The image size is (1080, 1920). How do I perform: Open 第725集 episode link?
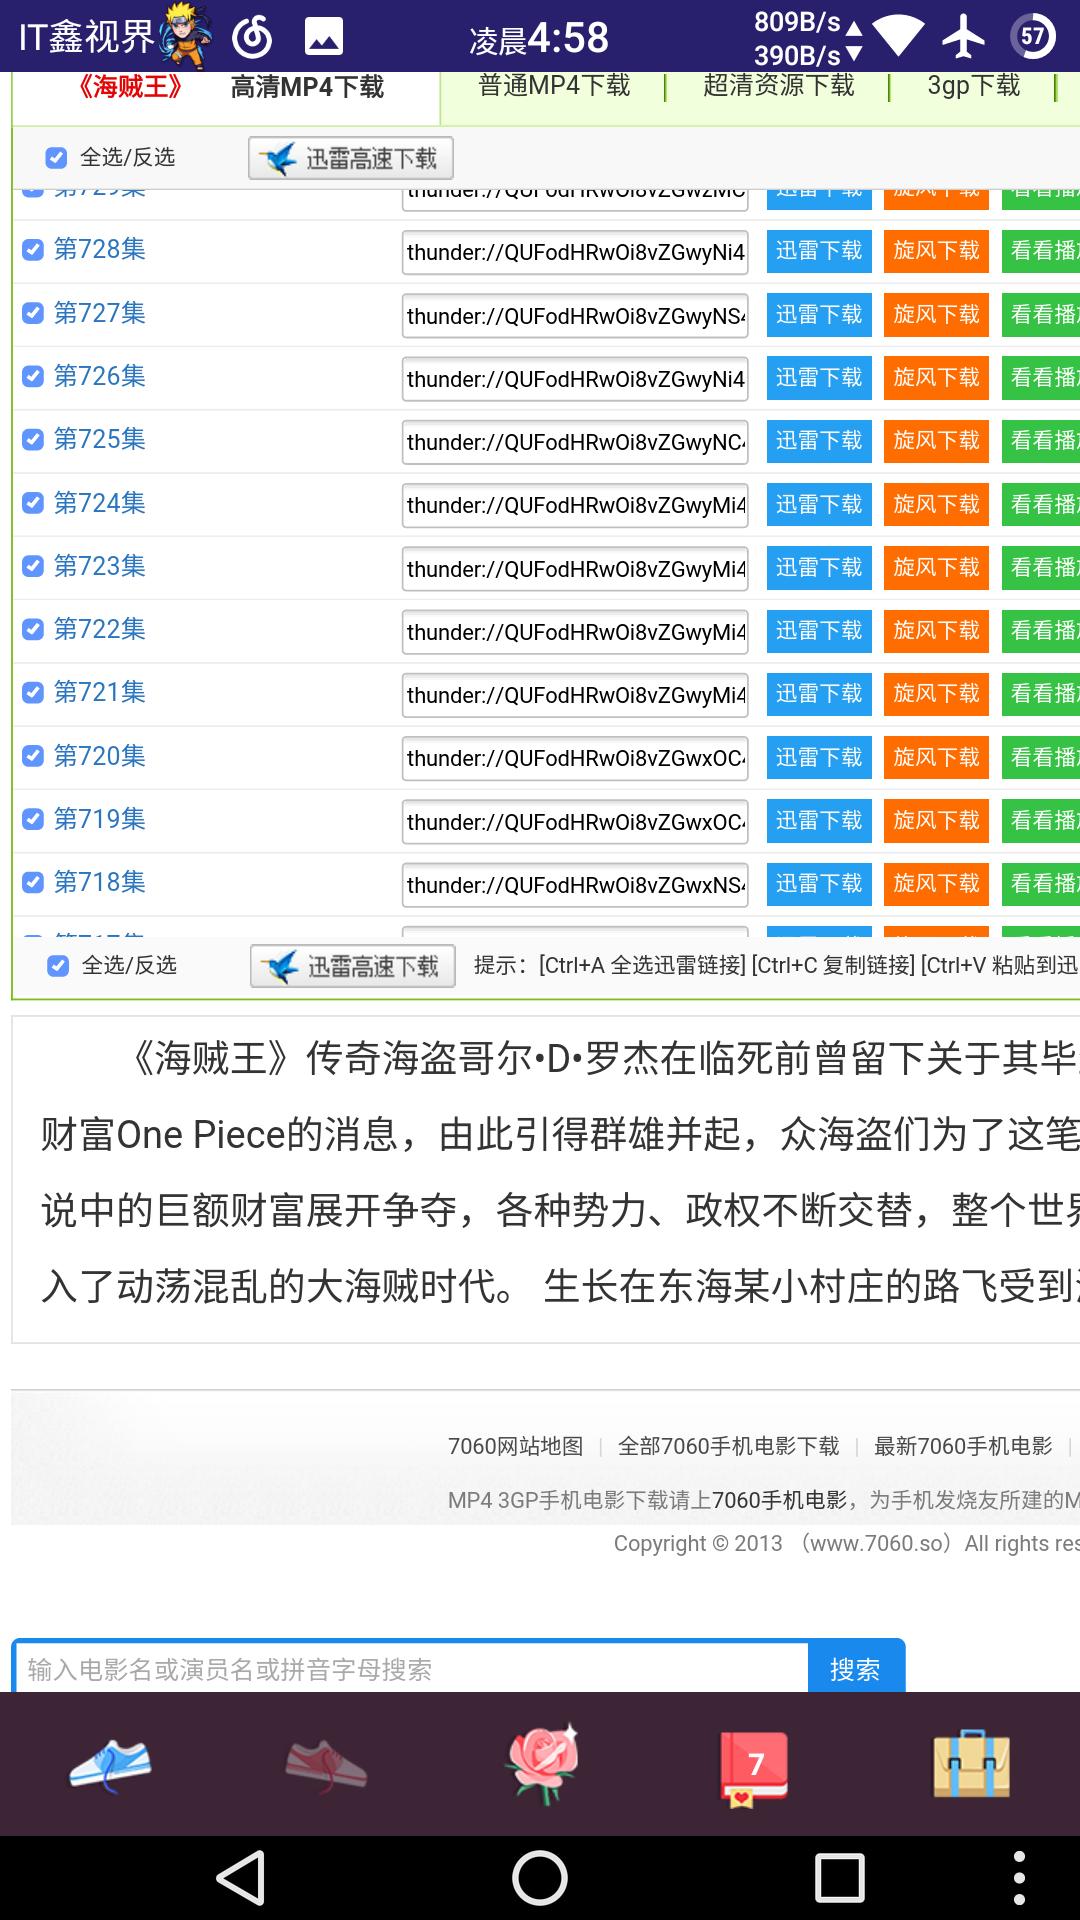[99, 439]
